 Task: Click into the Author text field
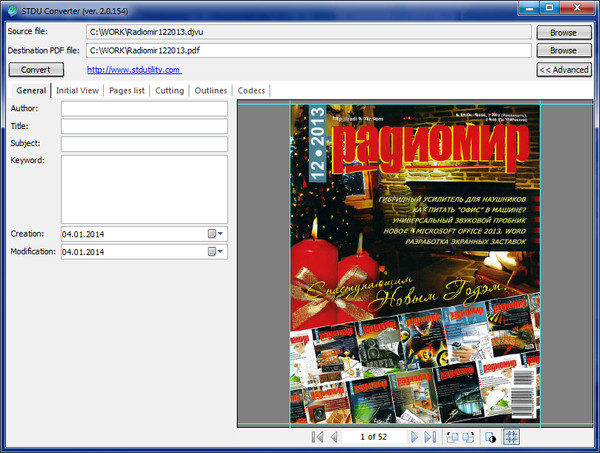click(x=144, y=108)
